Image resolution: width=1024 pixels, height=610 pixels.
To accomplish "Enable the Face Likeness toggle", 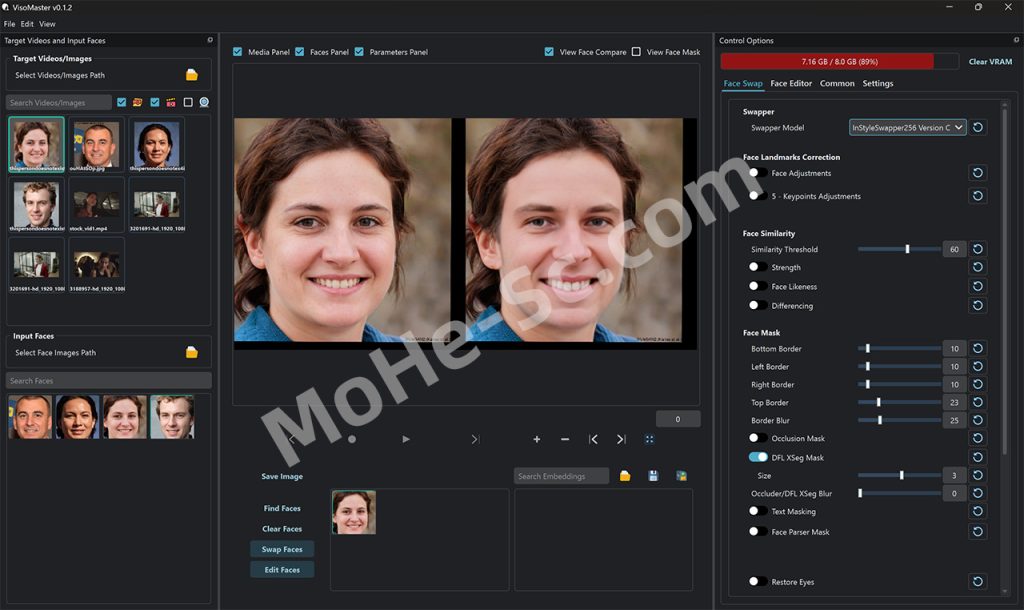I will point(758,286).
